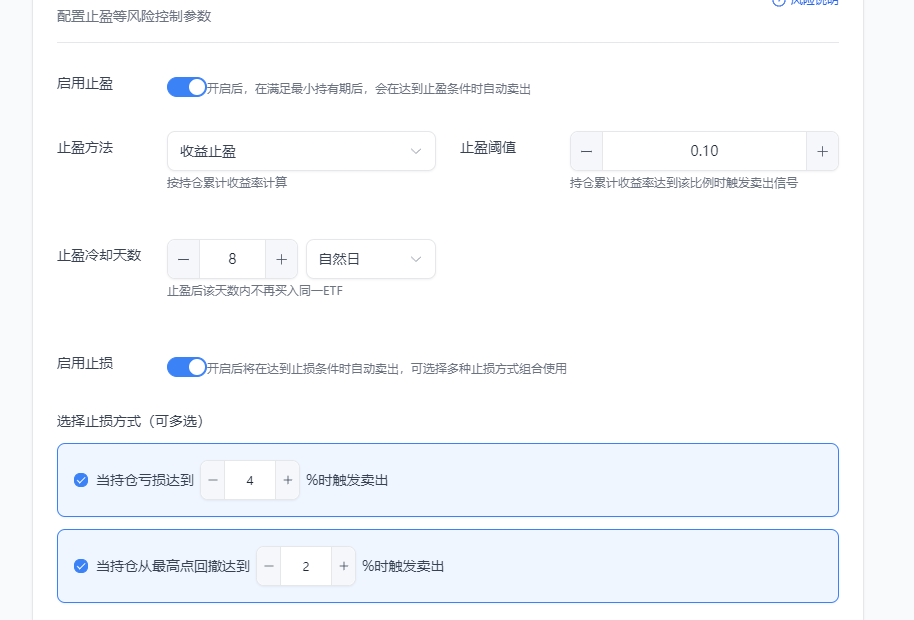Screen dimensions: 914x620
Task: Decrease 最高点回撤 percentage with minus icon
Action: point(269,566)
